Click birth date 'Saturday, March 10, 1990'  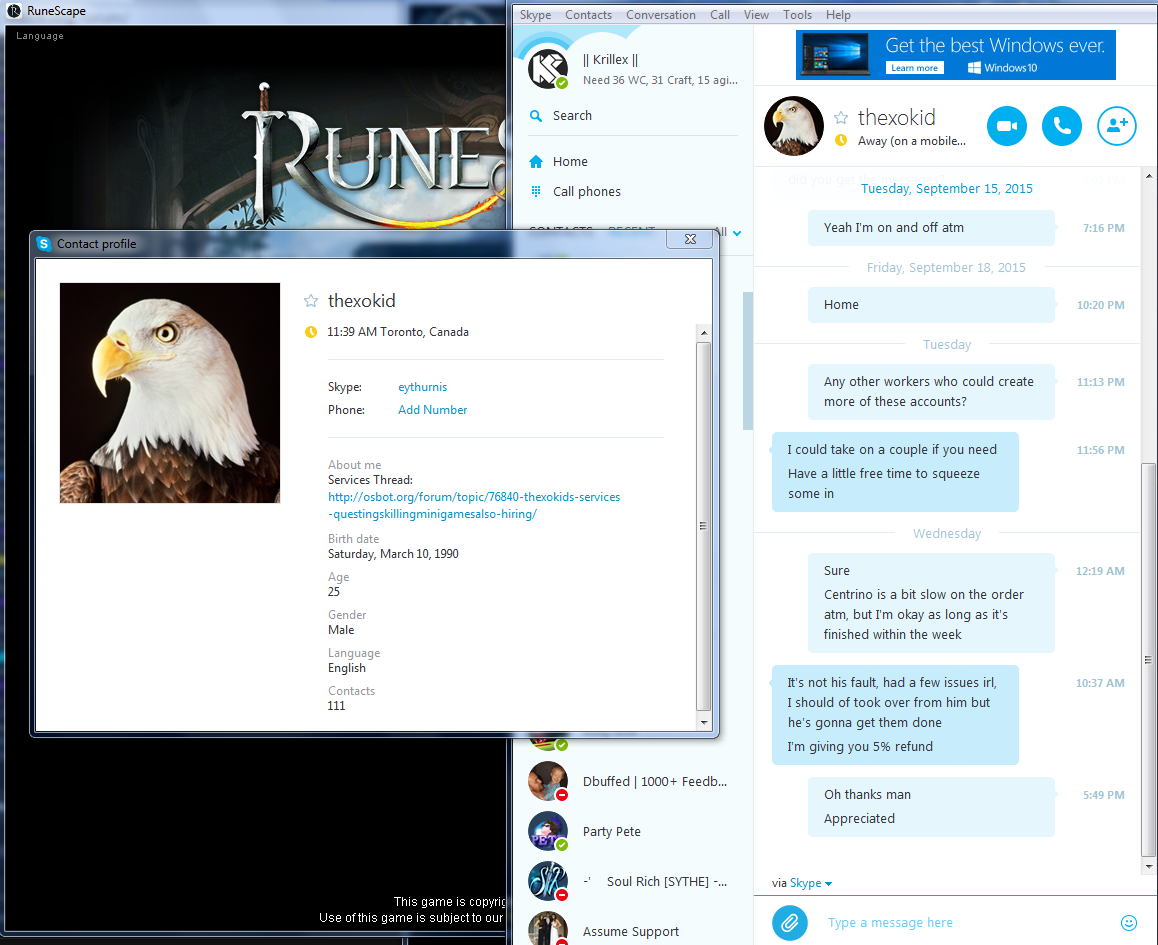tap(393, 554)
